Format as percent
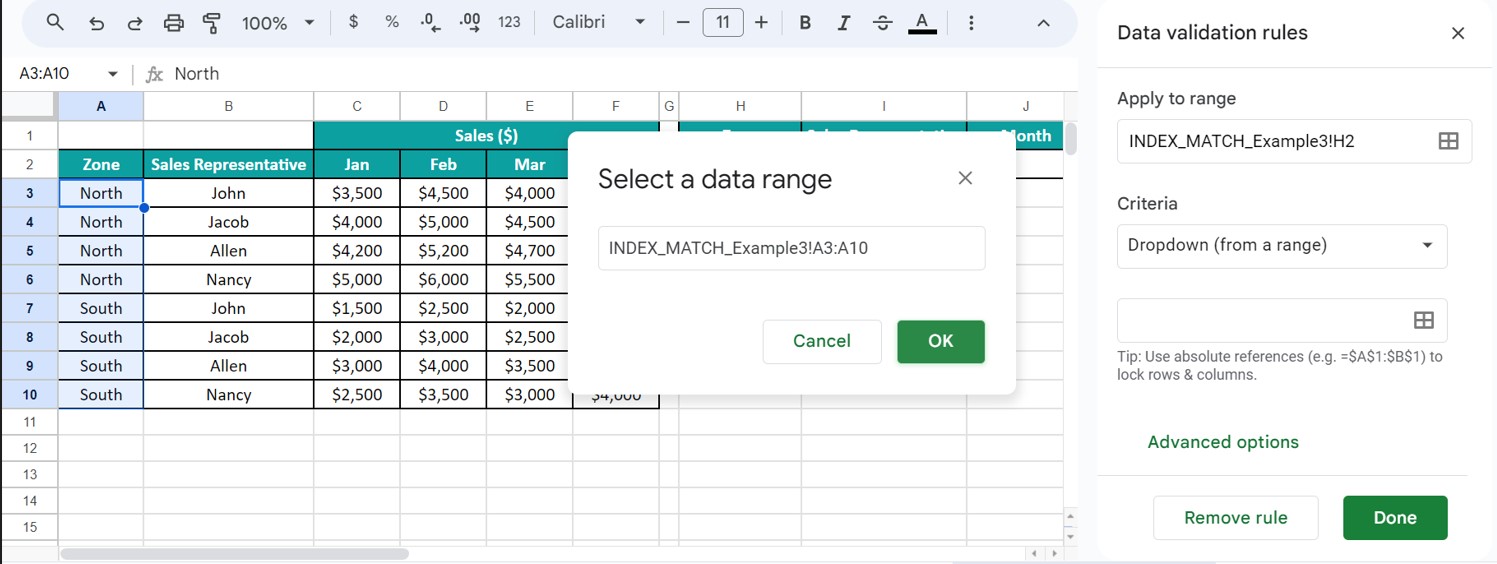This screenshot has width=1497, height=564. (x=392, y=22)
